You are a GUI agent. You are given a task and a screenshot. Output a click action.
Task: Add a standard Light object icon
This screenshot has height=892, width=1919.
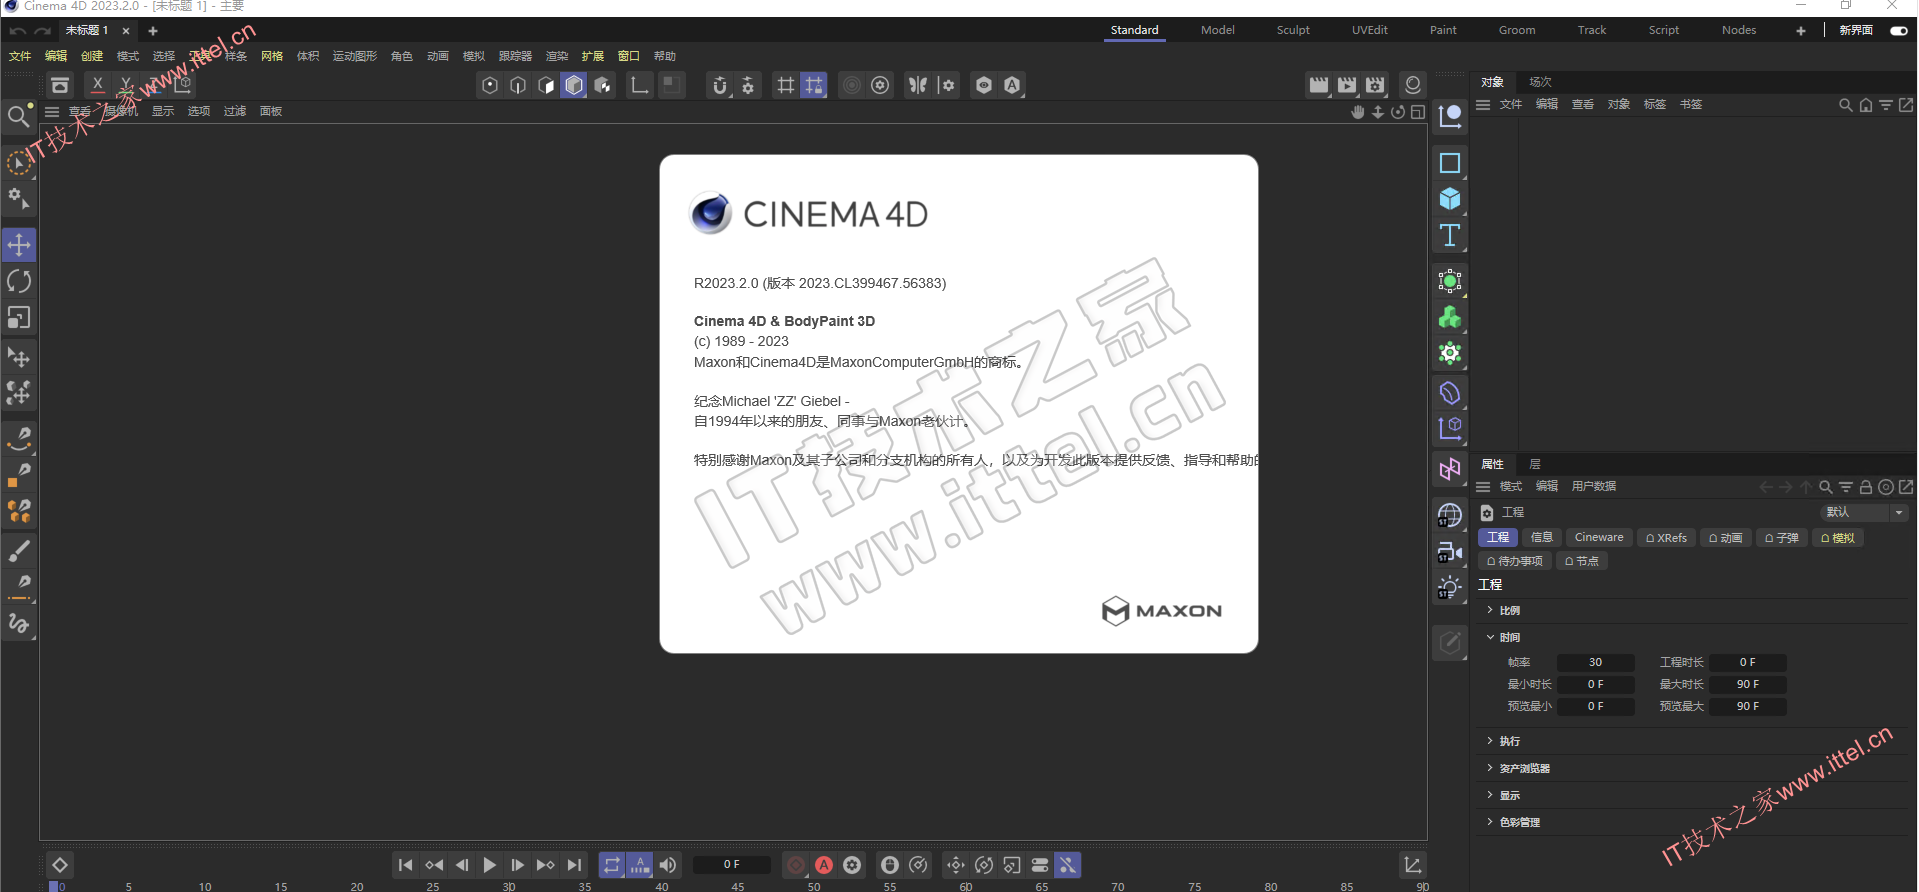pos(1450,587)
